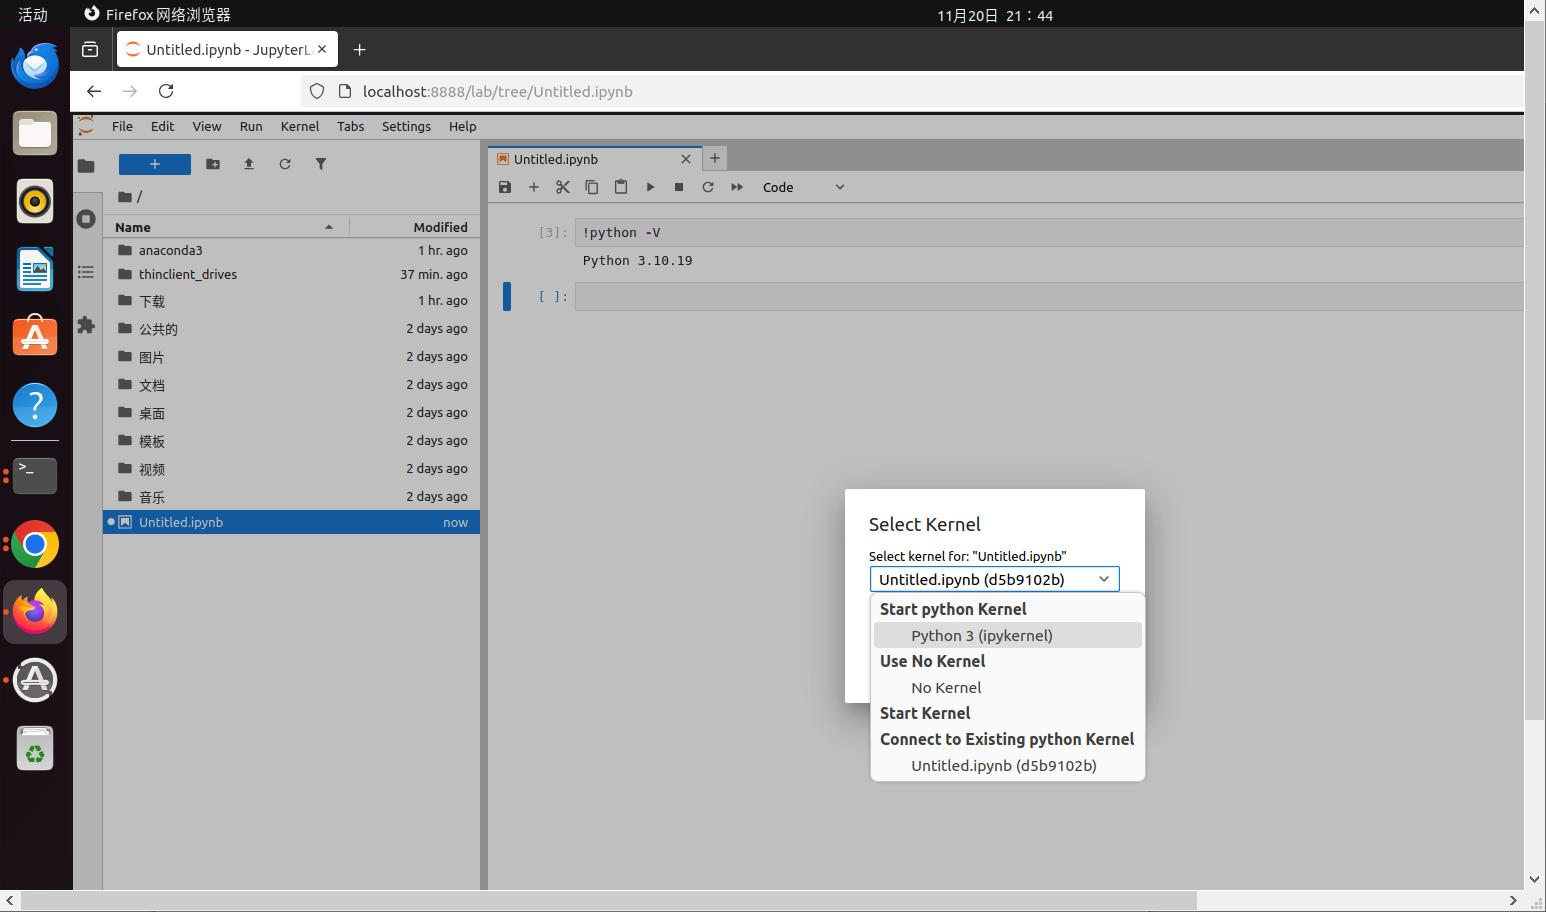Open the Kernel menu
Image resolution: width=1546 pixels, height=912 pixels.
pyautogui.click(x=299, y=126)
